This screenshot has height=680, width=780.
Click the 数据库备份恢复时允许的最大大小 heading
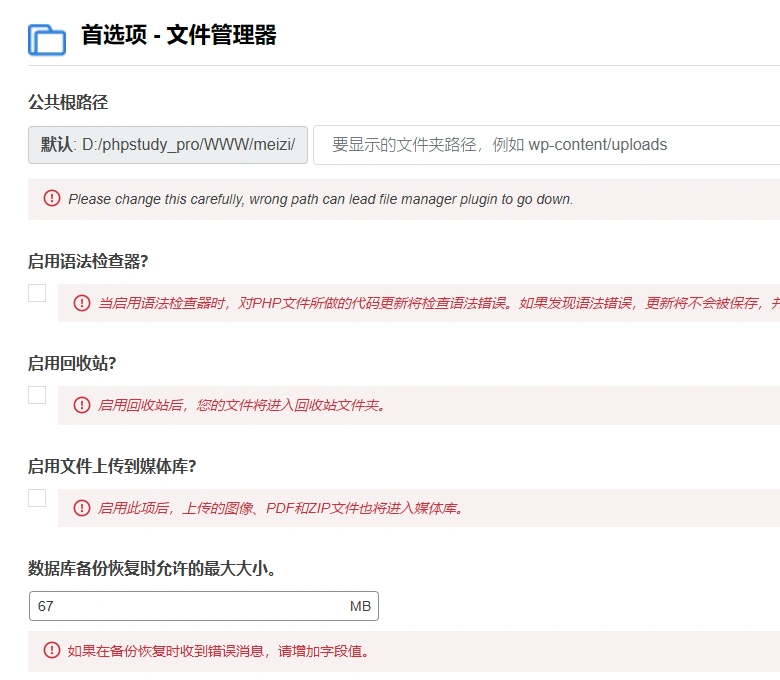tap(152, 568)
